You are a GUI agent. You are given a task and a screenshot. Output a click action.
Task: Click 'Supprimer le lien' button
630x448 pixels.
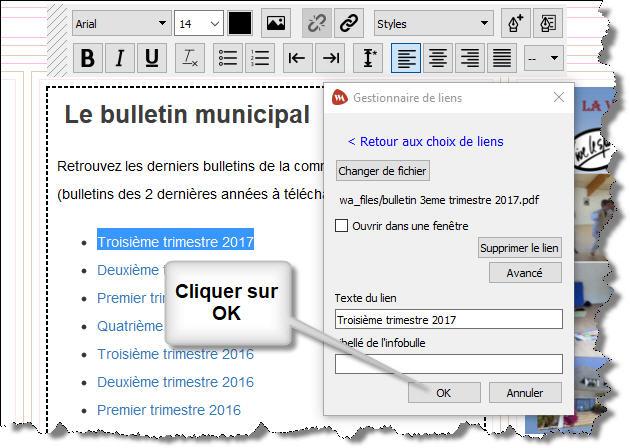pos(519,248)
